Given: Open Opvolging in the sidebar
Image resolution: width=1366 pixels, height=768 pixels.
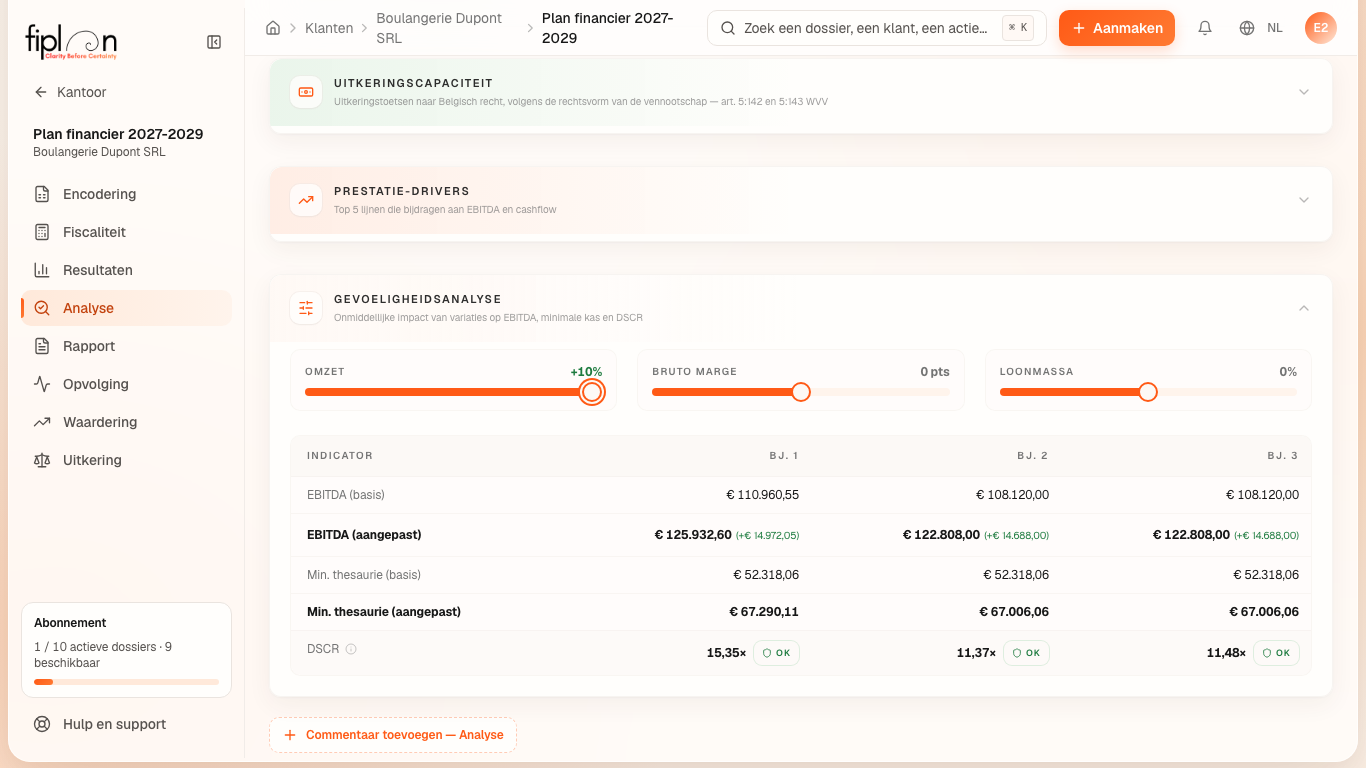Looking at the screenshot, I should [x=126, y=384].
